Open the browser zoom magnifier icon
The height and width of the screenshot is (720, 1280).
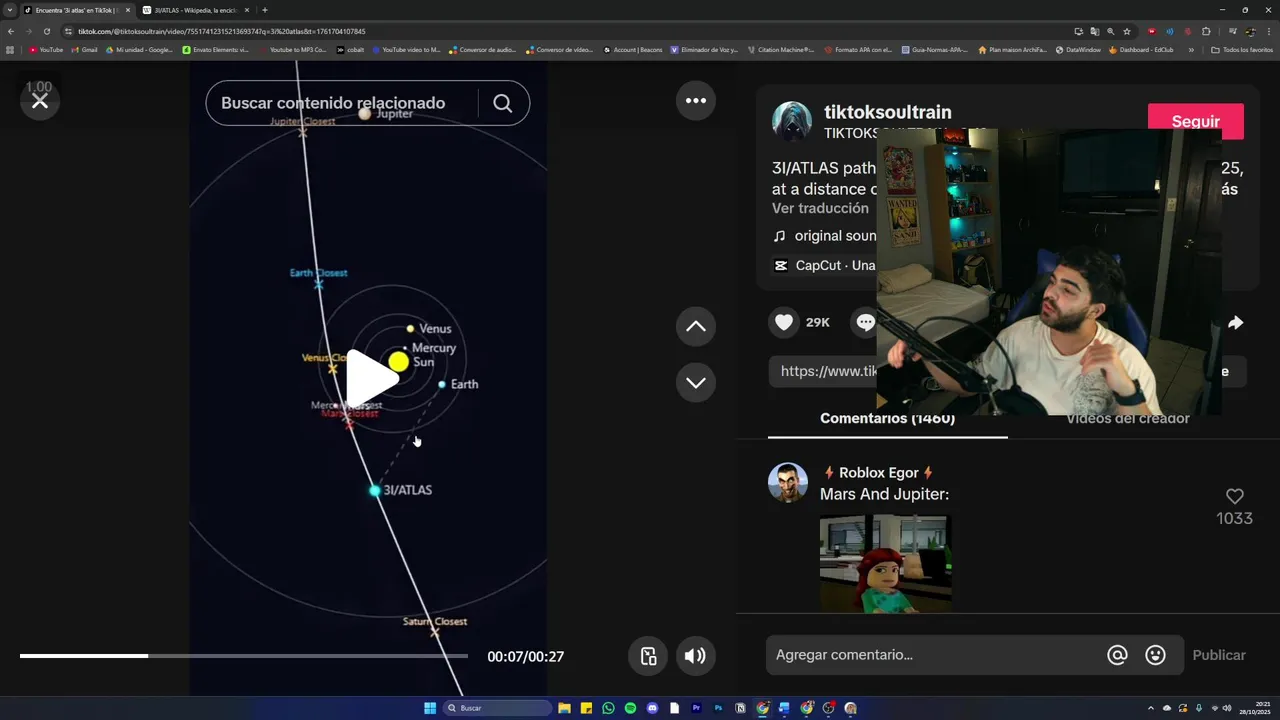coord(1111,31)
